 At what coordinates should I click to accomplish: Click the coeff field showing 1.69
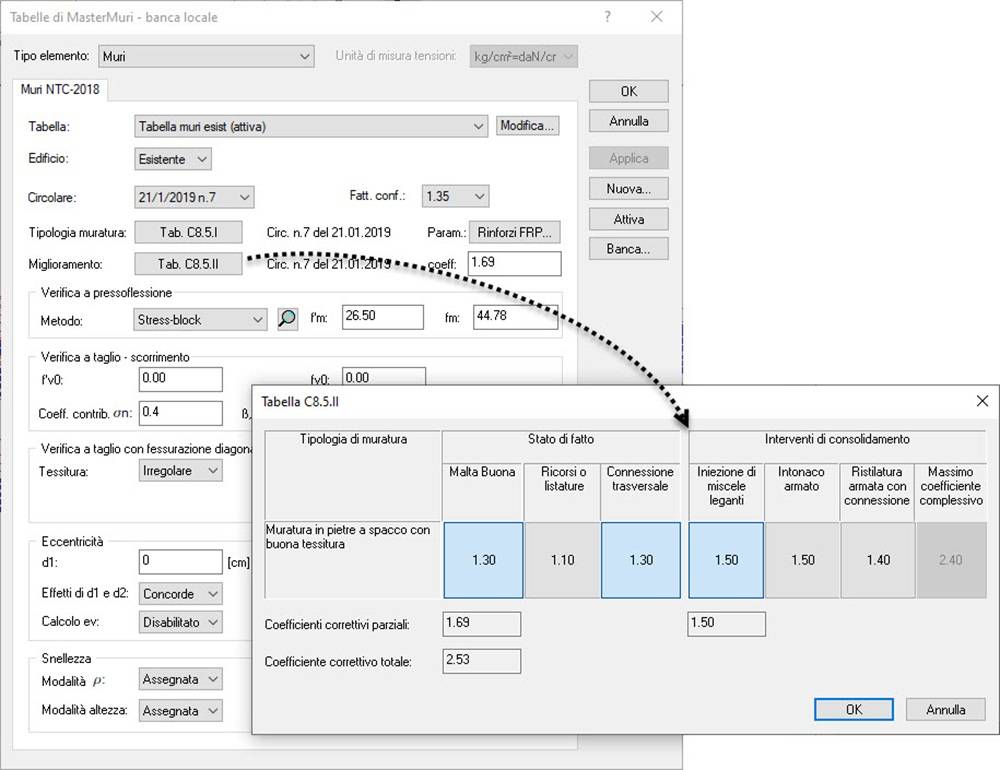pyautogui.click(x=515, y=263)
